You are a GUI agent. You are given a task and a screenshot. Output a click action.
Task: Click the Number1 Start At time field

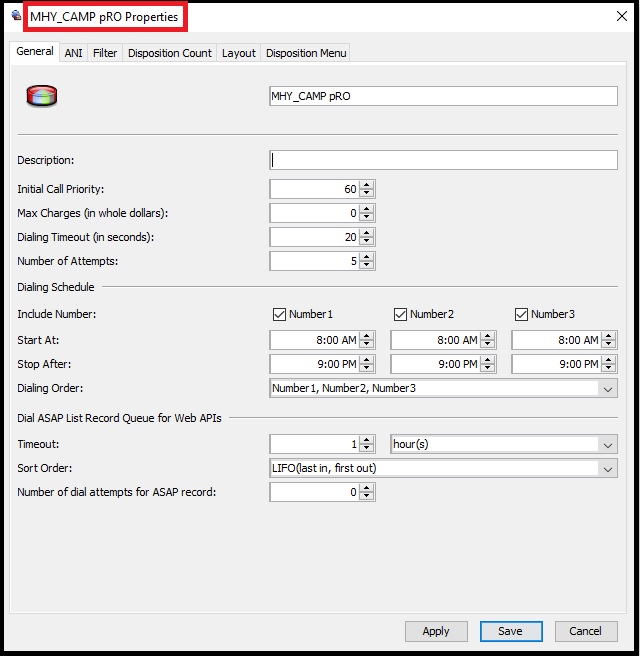click(314, 340)
